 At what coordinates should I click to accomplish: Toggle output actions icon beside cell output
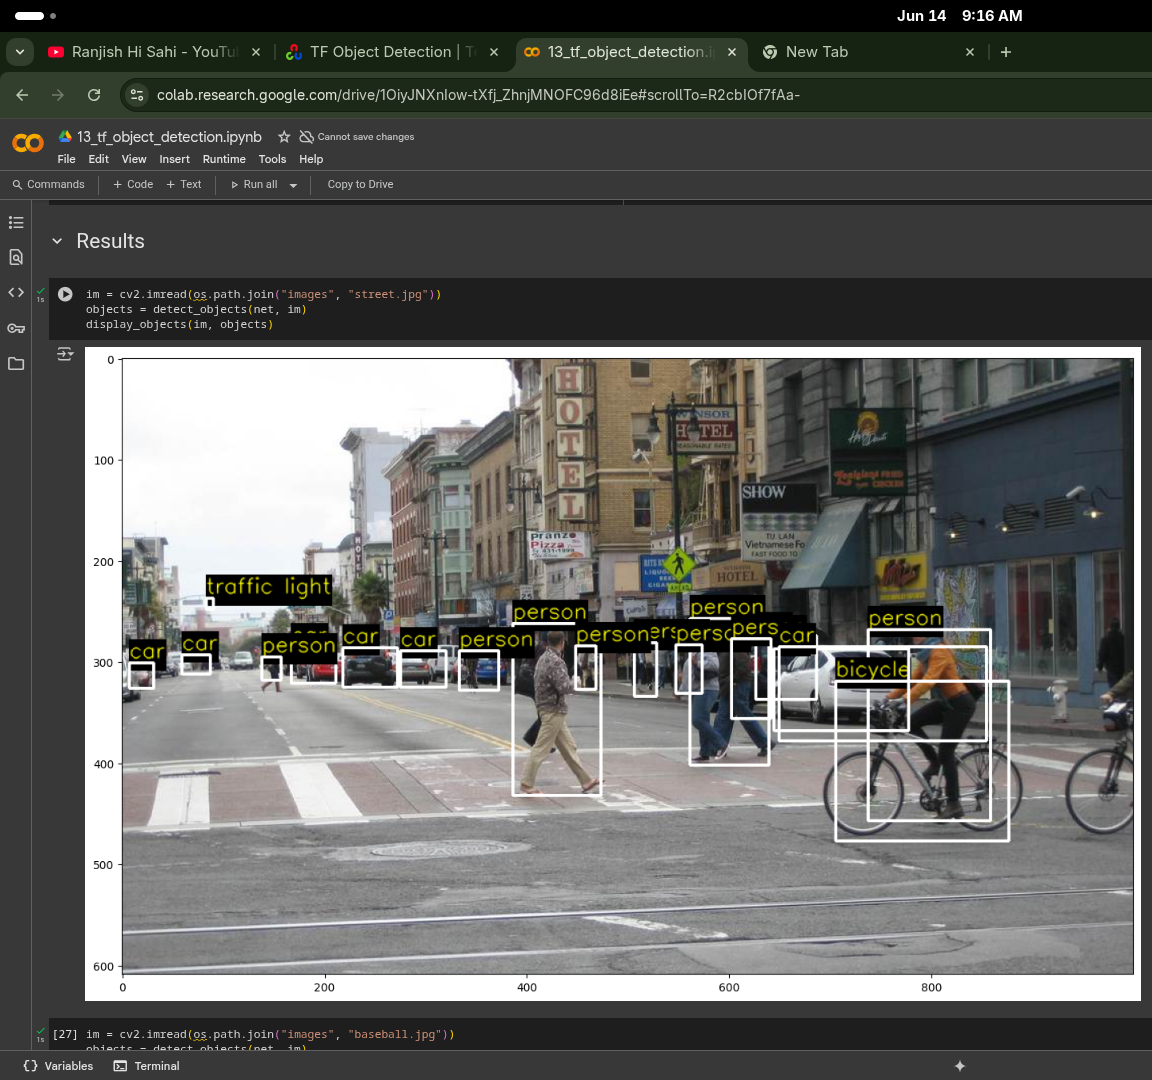point(65,354)
